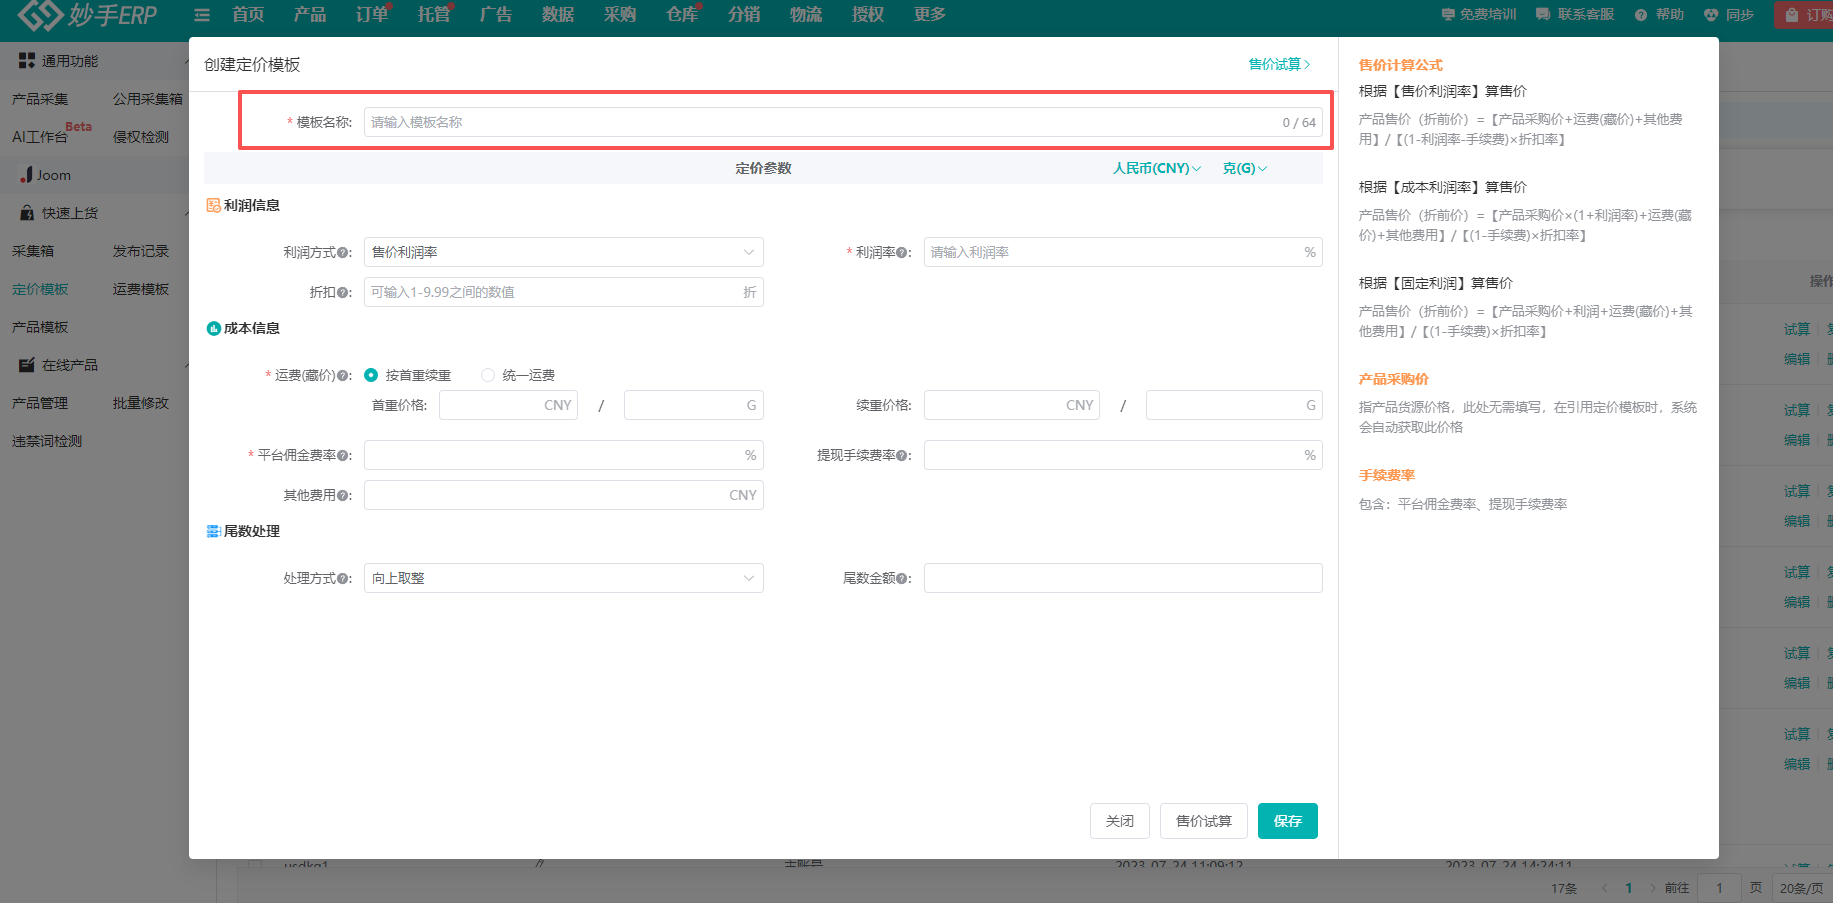Open the 人民币(CNY) currency dropdown

(1157, 168)
